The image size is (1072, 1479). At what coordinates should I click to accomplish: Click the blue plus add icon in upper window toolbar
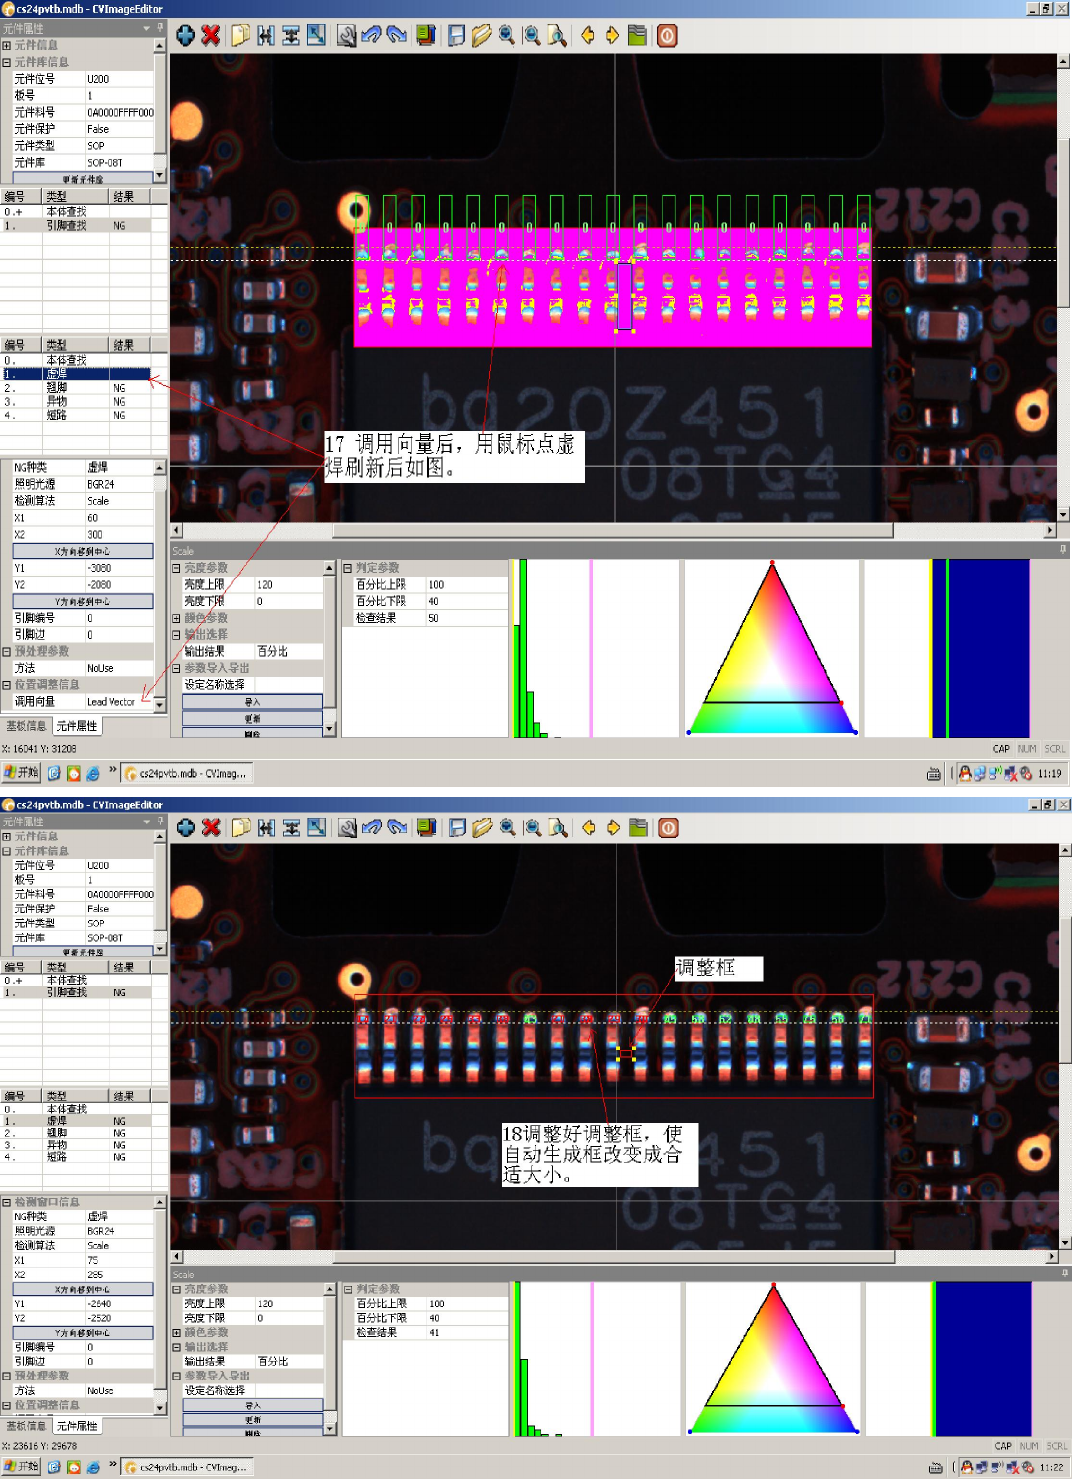click(186, 36)
